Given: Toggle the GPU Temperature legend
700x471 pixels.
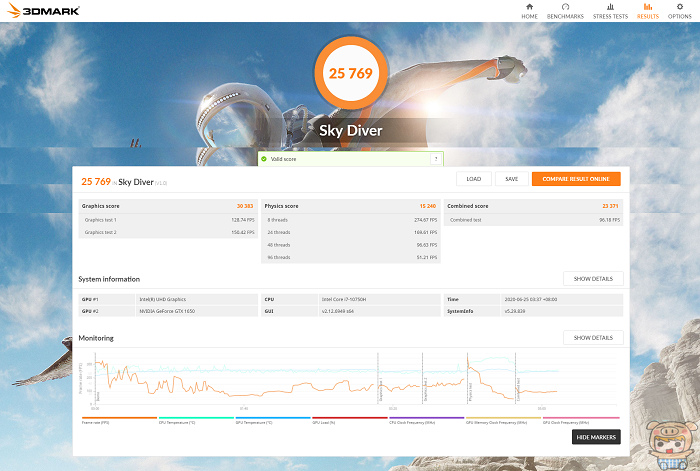Looking at the screenshot, I should pos(273,420).
